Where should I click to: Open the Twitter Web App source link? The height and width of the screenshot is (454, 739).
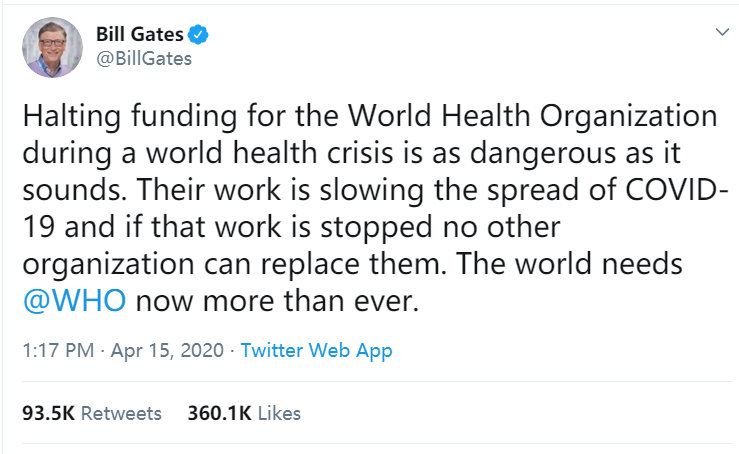click(316, 351)
